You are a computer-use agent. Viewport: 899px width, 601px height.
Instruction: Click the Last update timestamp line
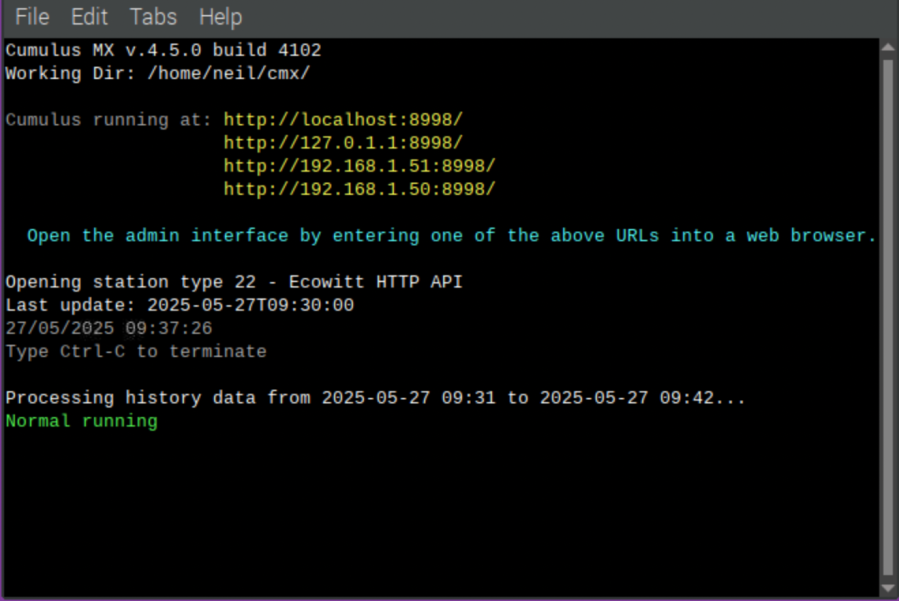click(x=178, y=305)
